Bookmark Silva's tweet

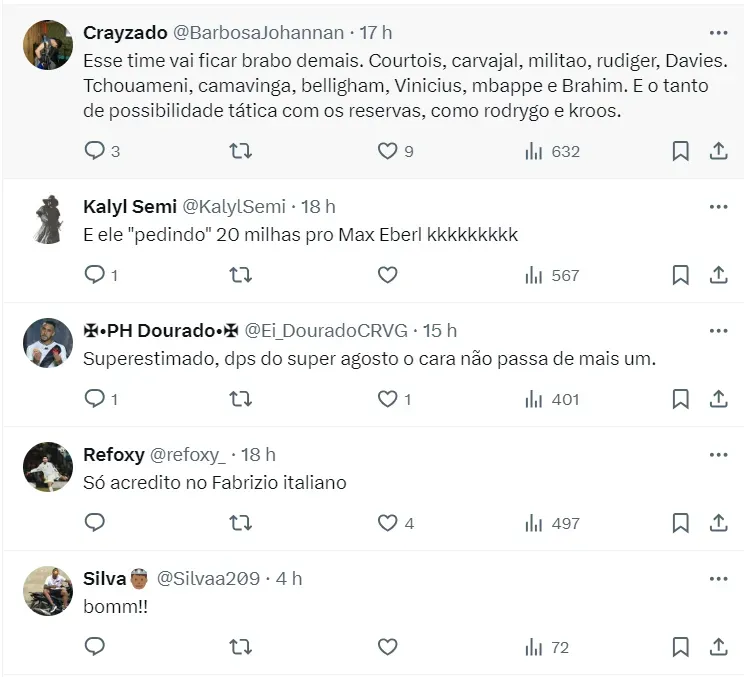[x=680, y=647]
